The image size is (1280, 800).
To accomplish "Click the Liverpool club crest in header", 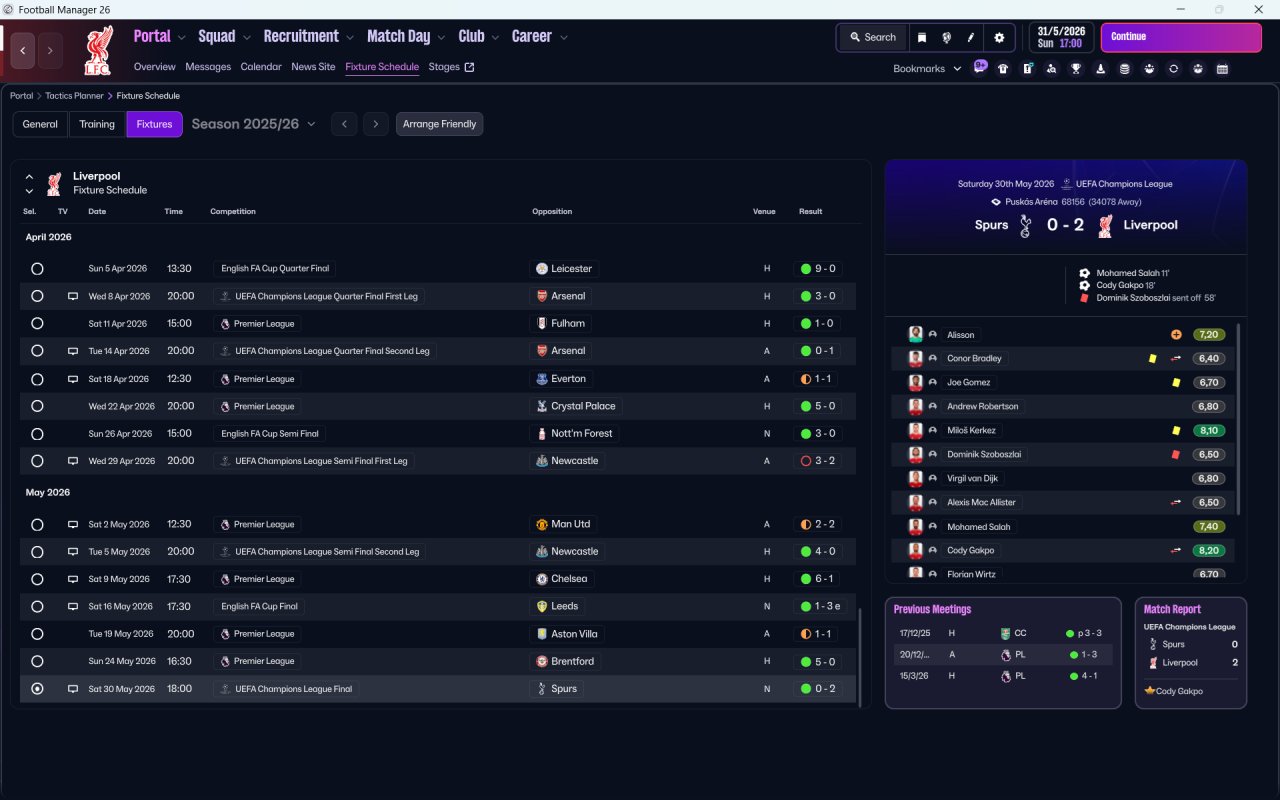I will [x=97, y=51].
